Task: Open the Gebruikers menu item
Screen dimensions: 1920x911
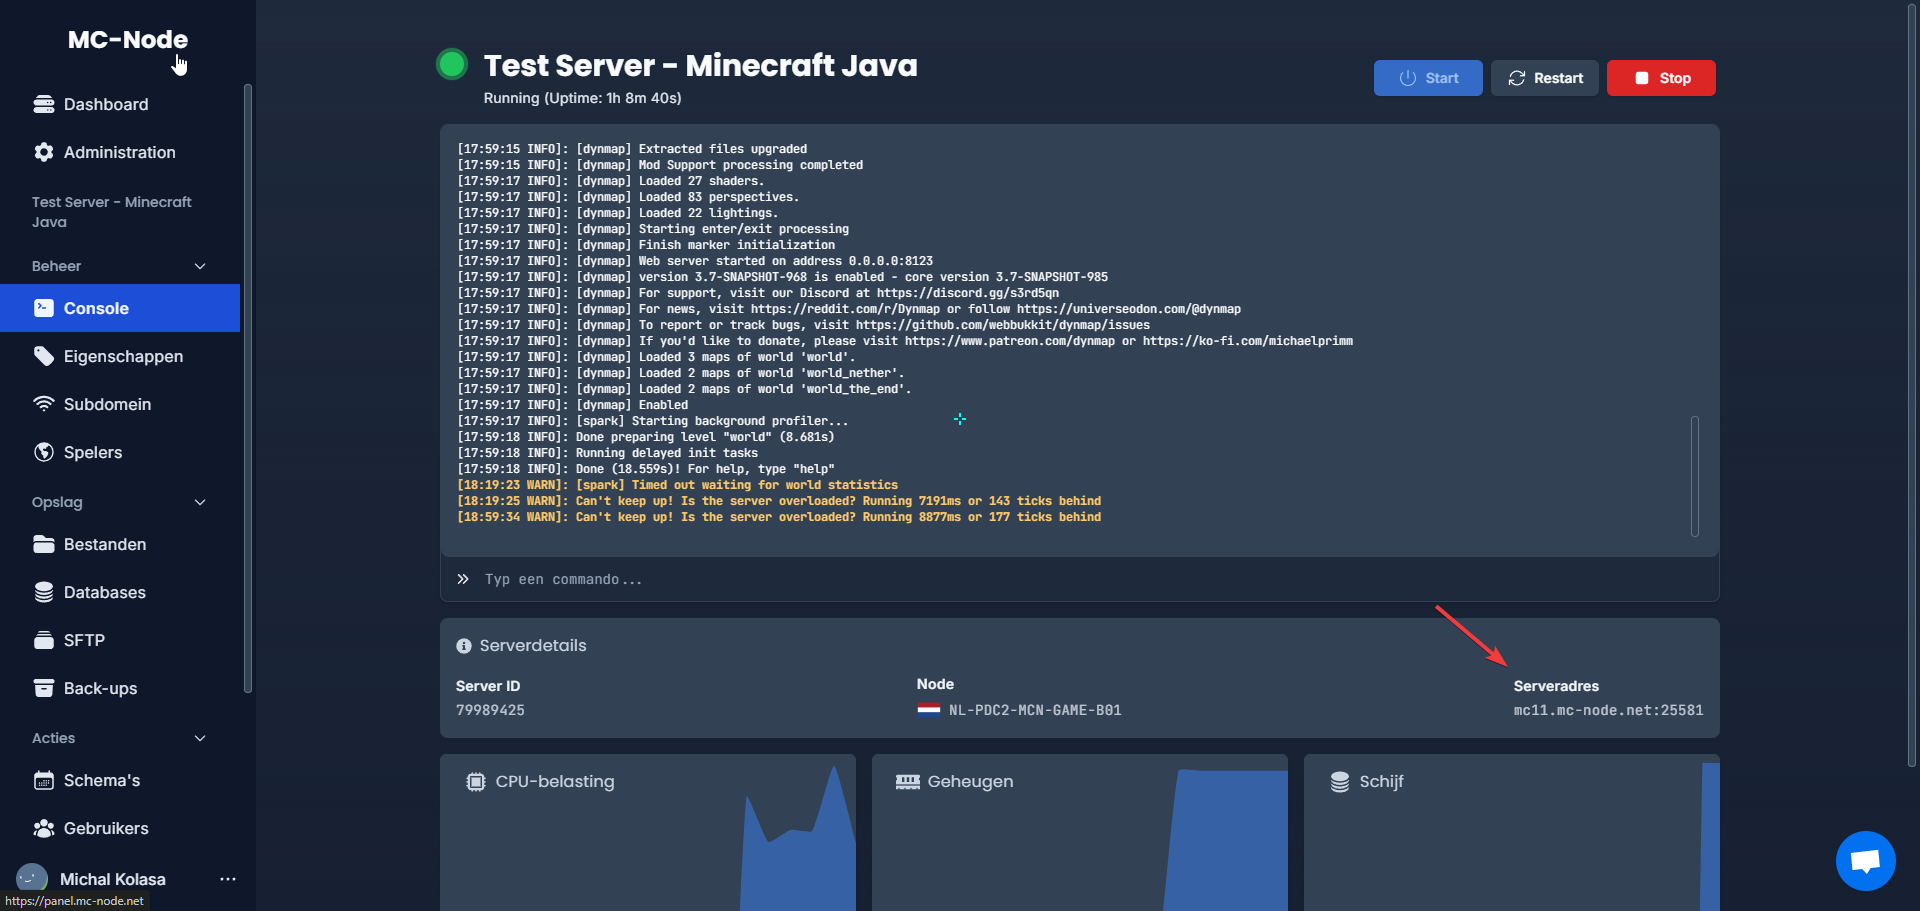Action: click(x=120, y=828)
